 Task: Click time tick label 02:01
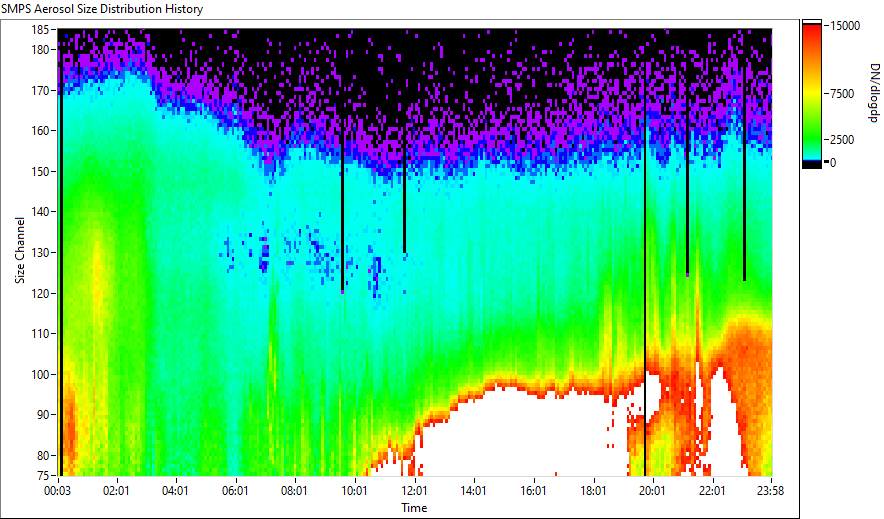116,491
